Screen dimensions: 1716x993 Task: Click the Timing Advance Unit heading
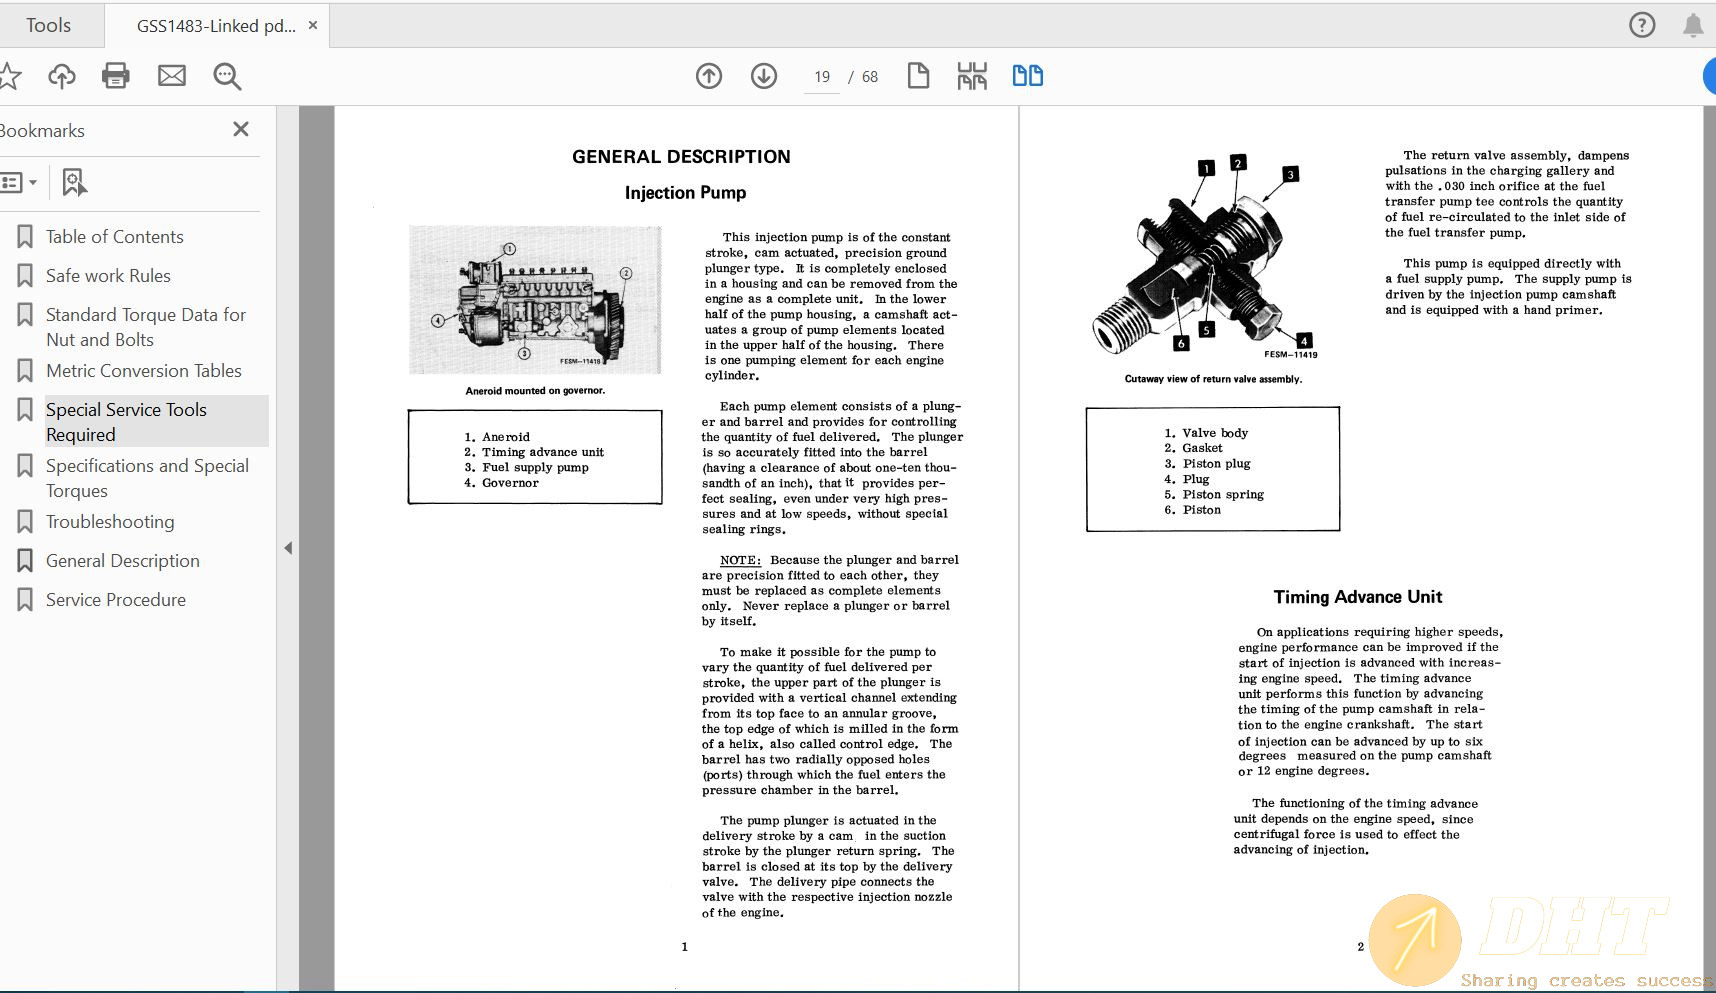click(x=1358, y=597)
